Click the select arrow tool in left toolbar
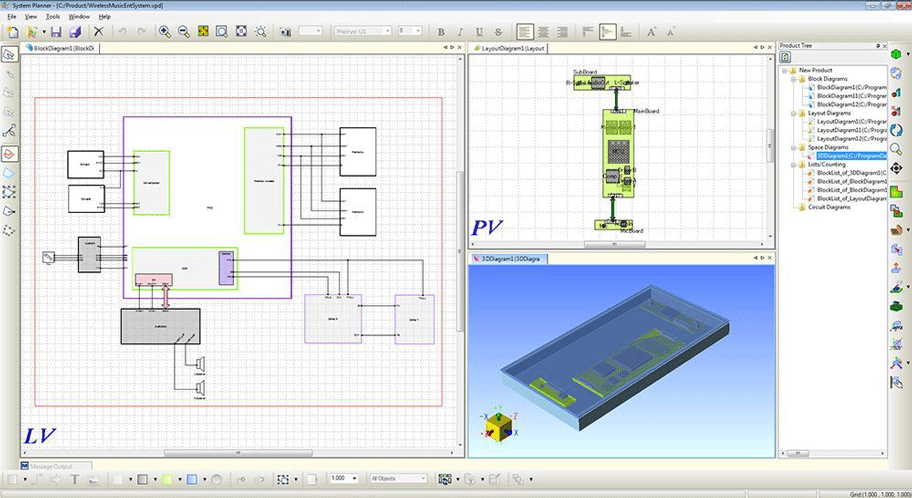The width and height of the screenshot is (912, 498). click(x=9, y=54)
